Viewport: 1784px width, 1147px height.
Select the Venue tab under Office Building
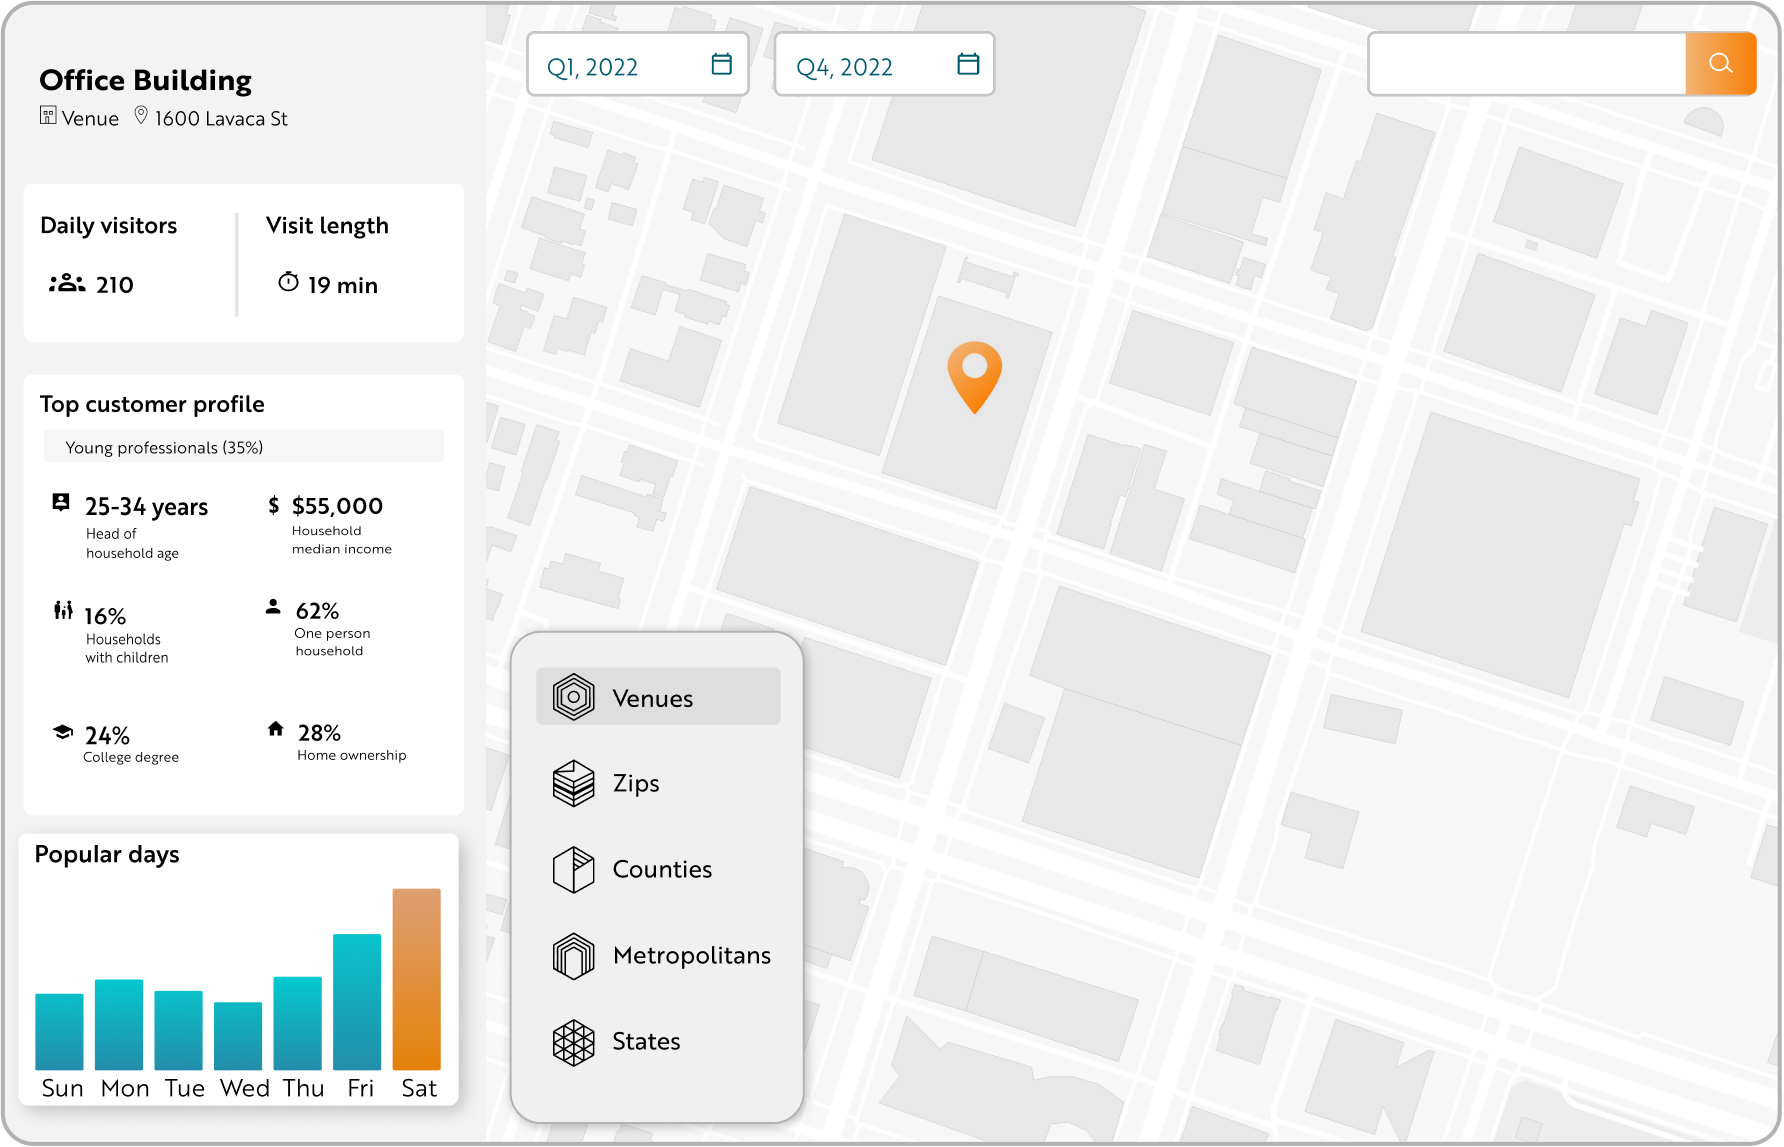click(79, 117)
